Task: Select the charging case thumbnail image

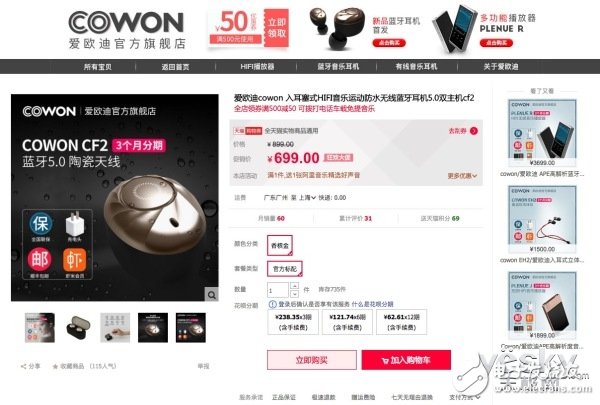Action: 78,328
